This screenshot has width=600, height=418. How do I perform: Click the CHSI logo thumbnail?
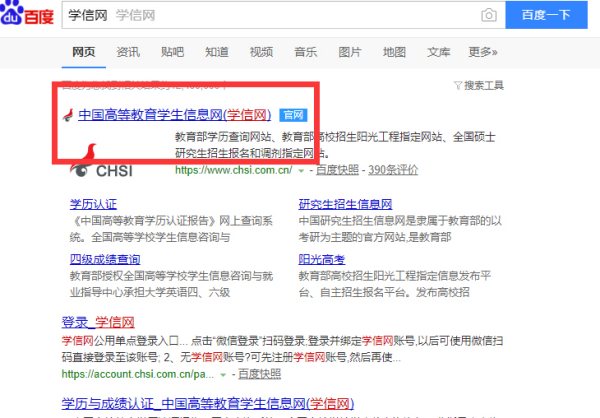coord(101,162)
